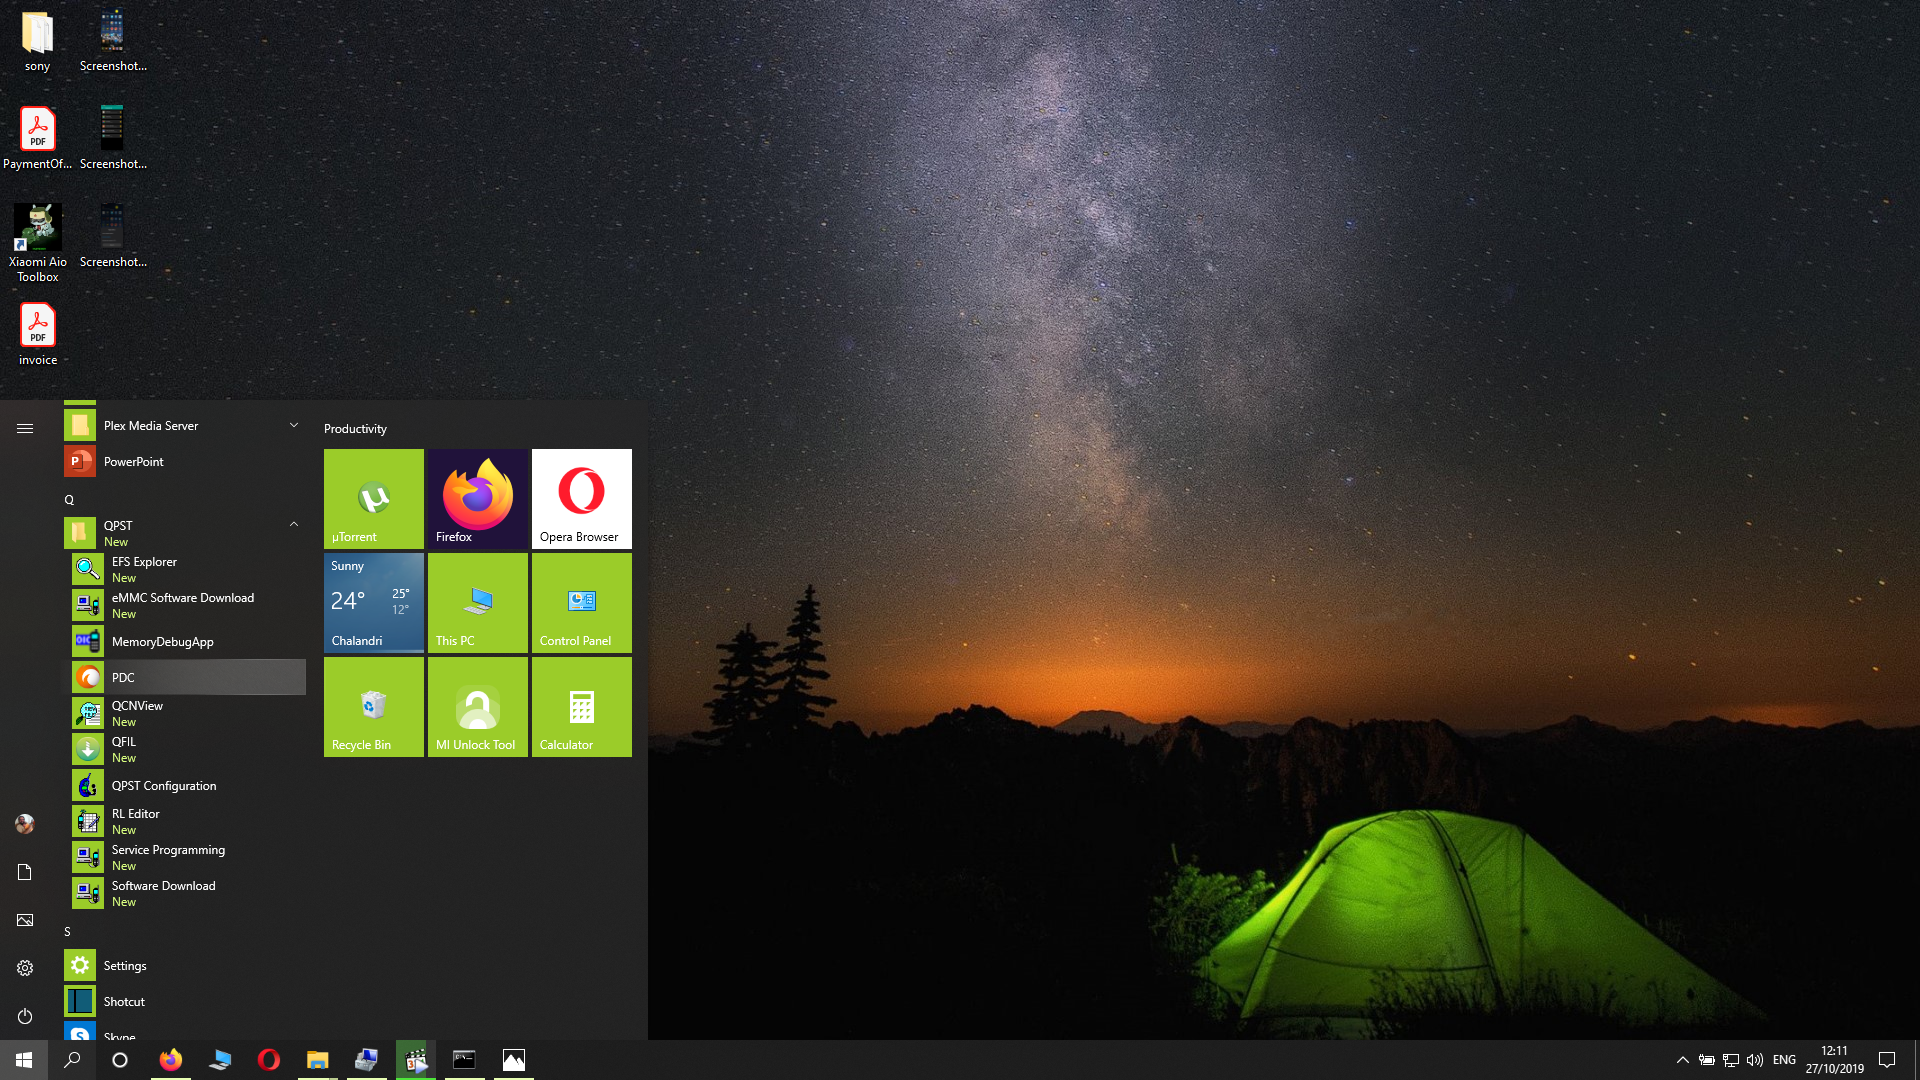
Task: Expand the Start menu hamburger navigation
Action: tap(25, 428)
